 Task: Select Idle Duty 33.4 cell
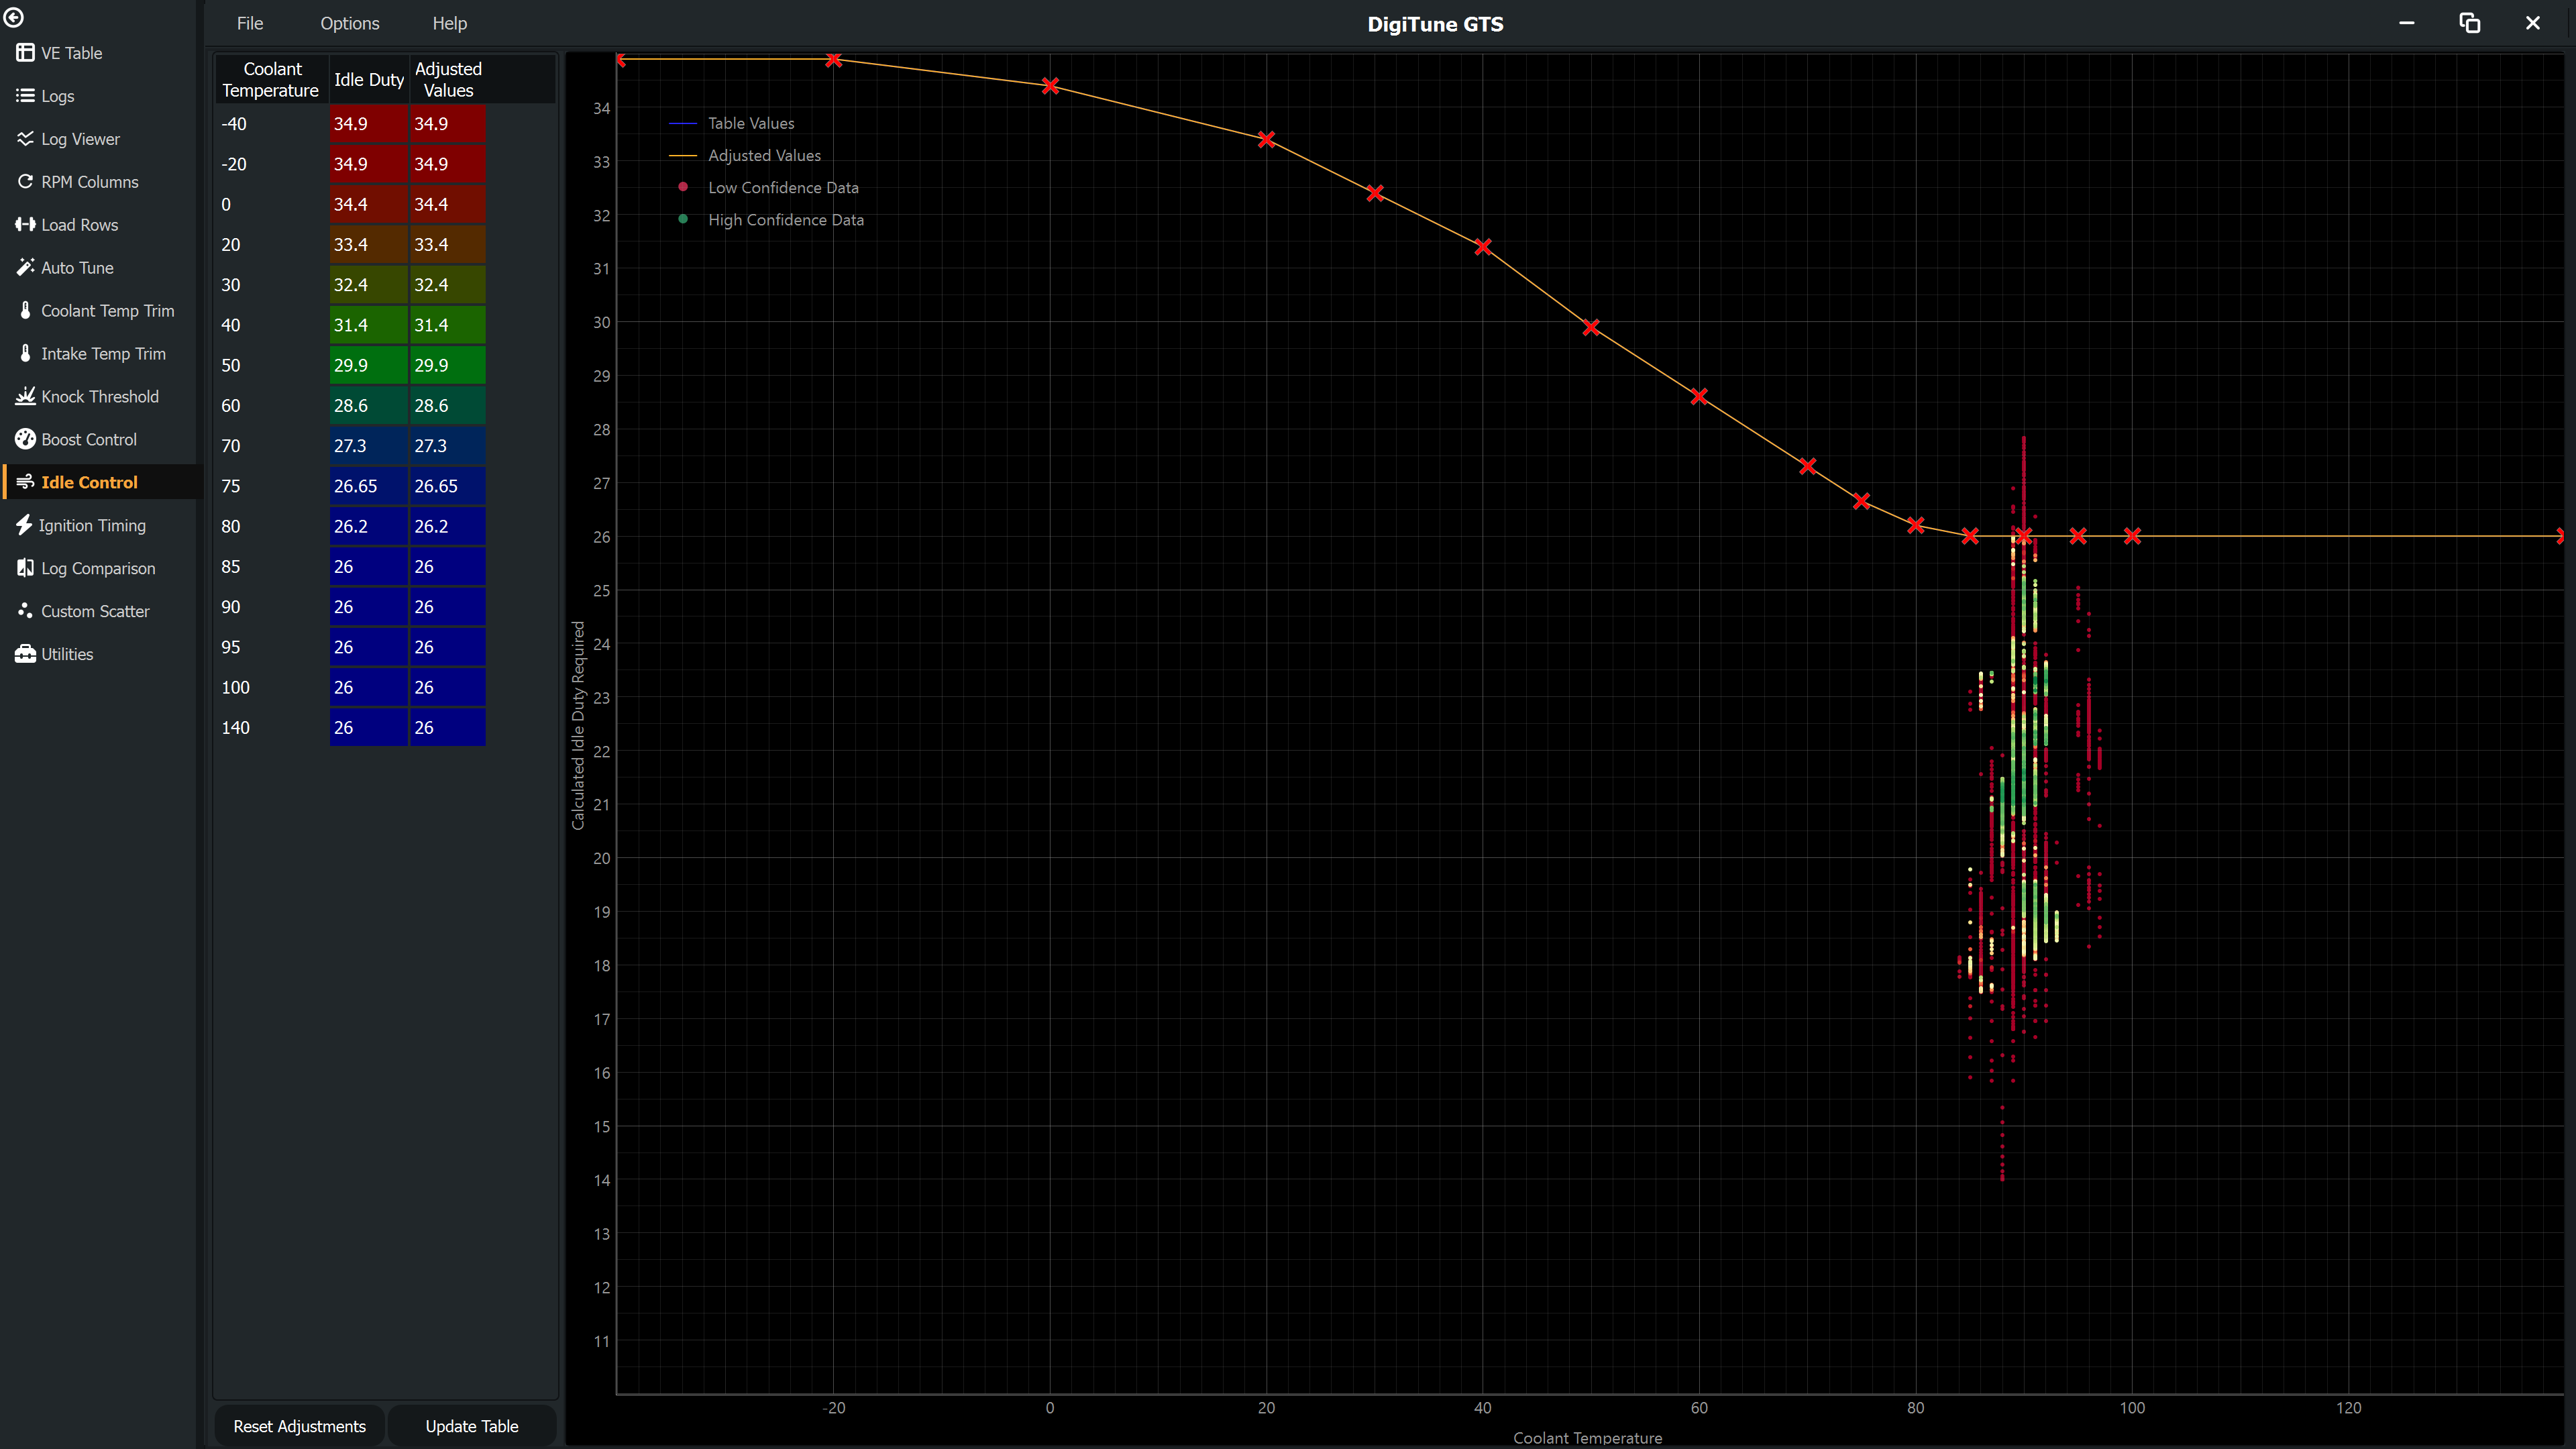click(369, 245)
